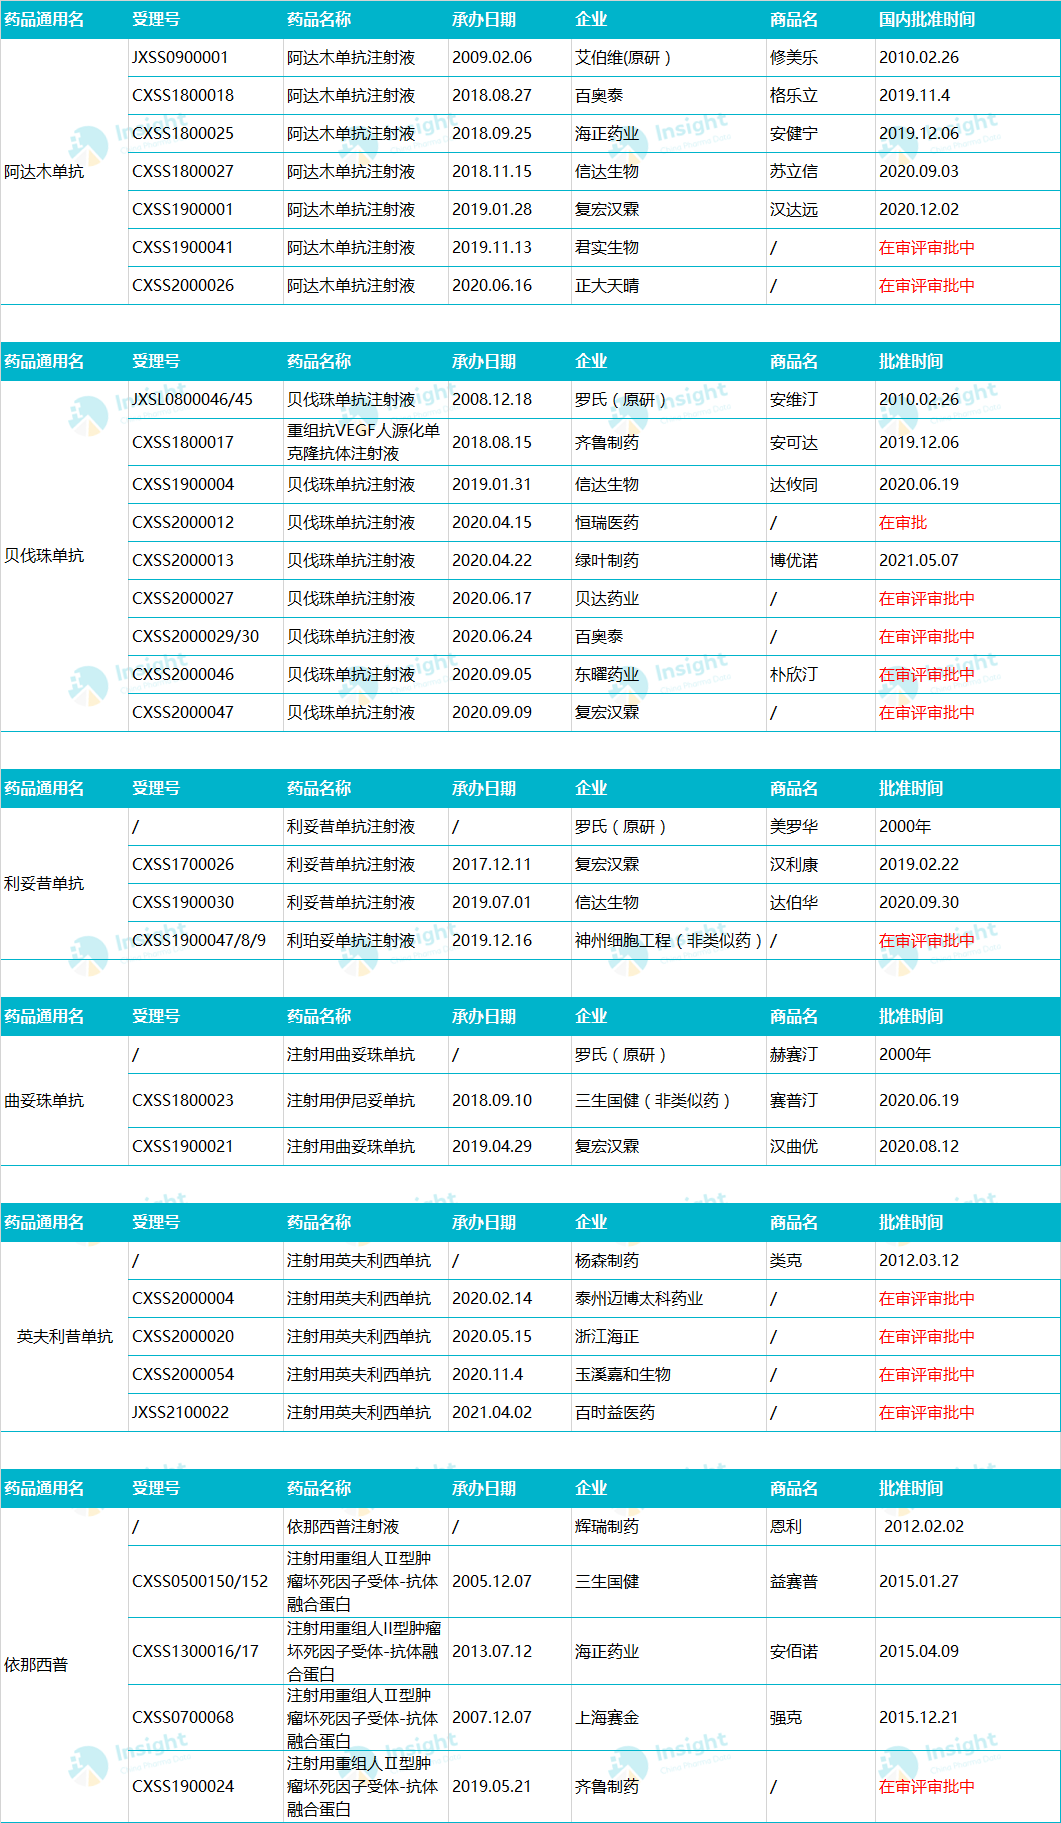This screenshot has height=1823, width=1061.
Task: Click approval date 2015.12.21
Action: coord(919,1718)
